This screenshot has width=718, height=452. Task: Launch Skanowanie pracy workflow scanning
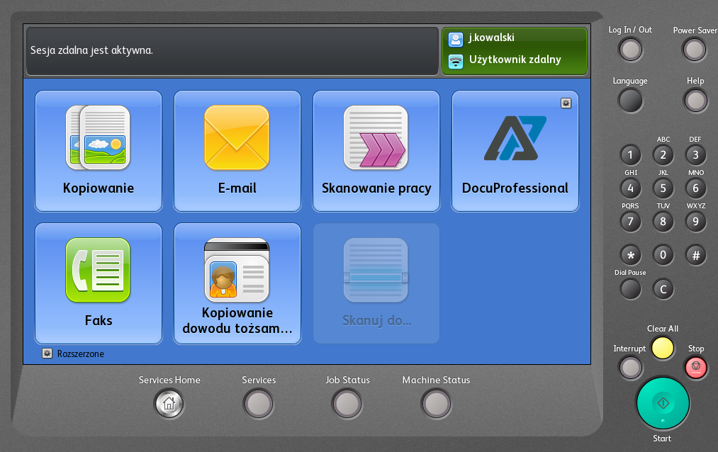coord(376,151)
